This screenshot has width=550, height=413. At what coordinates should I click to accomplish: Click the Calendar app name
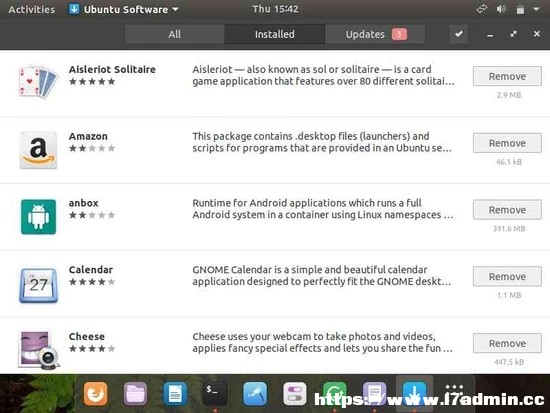pyautogui.click(x=91, y=269)
